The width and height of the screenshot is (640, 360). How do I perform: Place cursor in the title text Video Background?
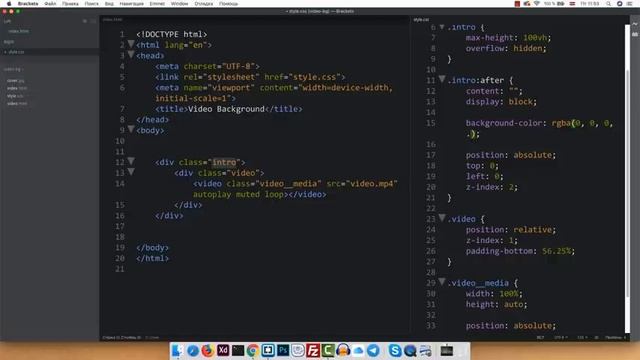pyautogui.click(x=226, y=109)
